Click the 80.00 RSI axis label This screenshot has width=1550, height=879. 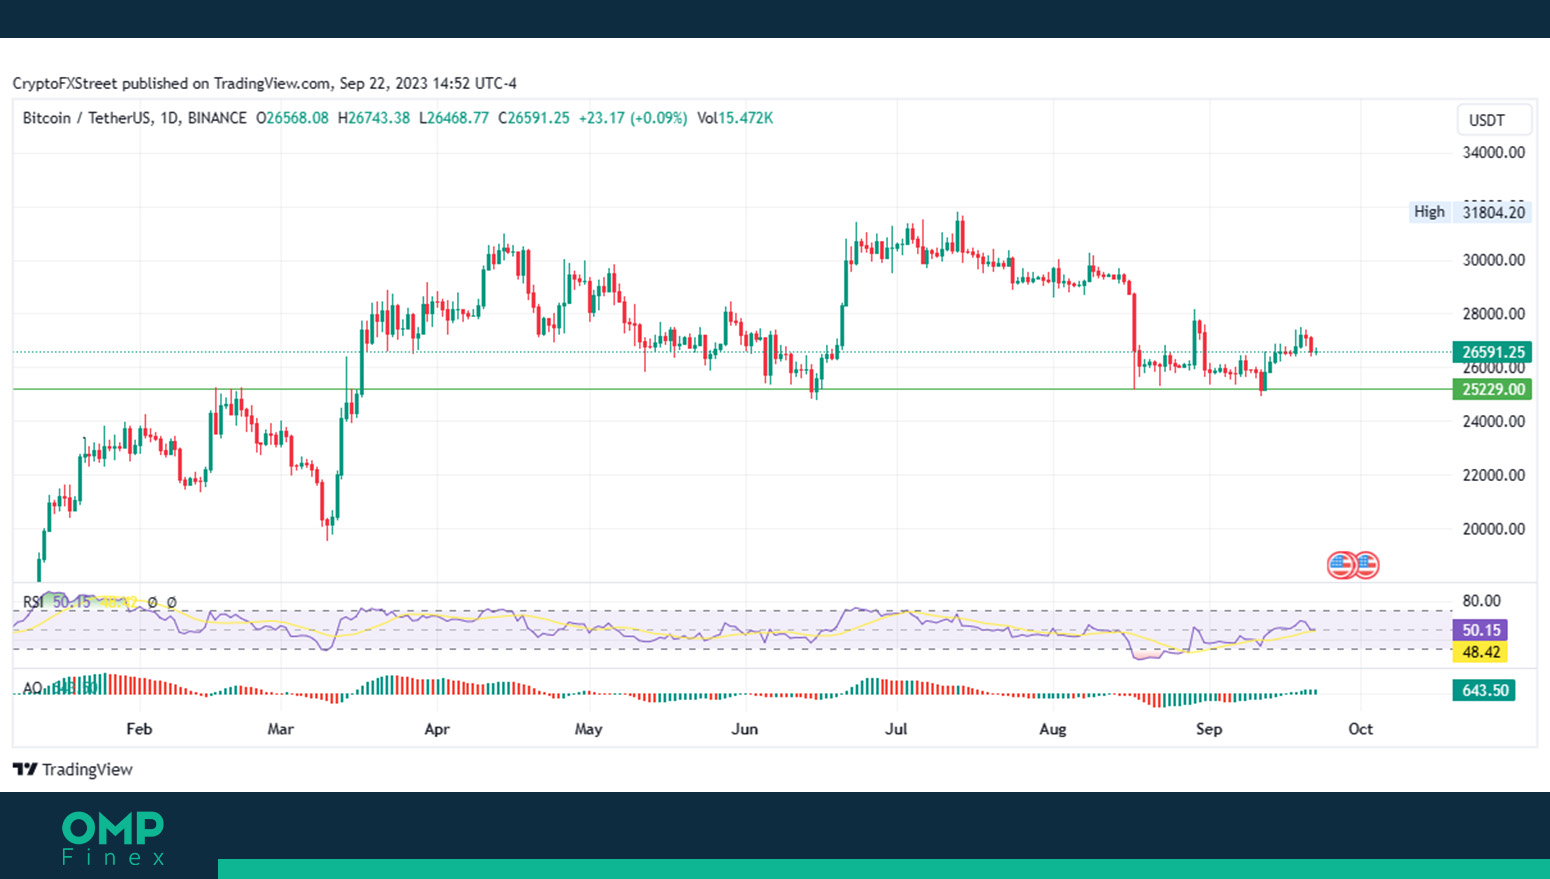pyautogui.click(x=1482, y=601)
